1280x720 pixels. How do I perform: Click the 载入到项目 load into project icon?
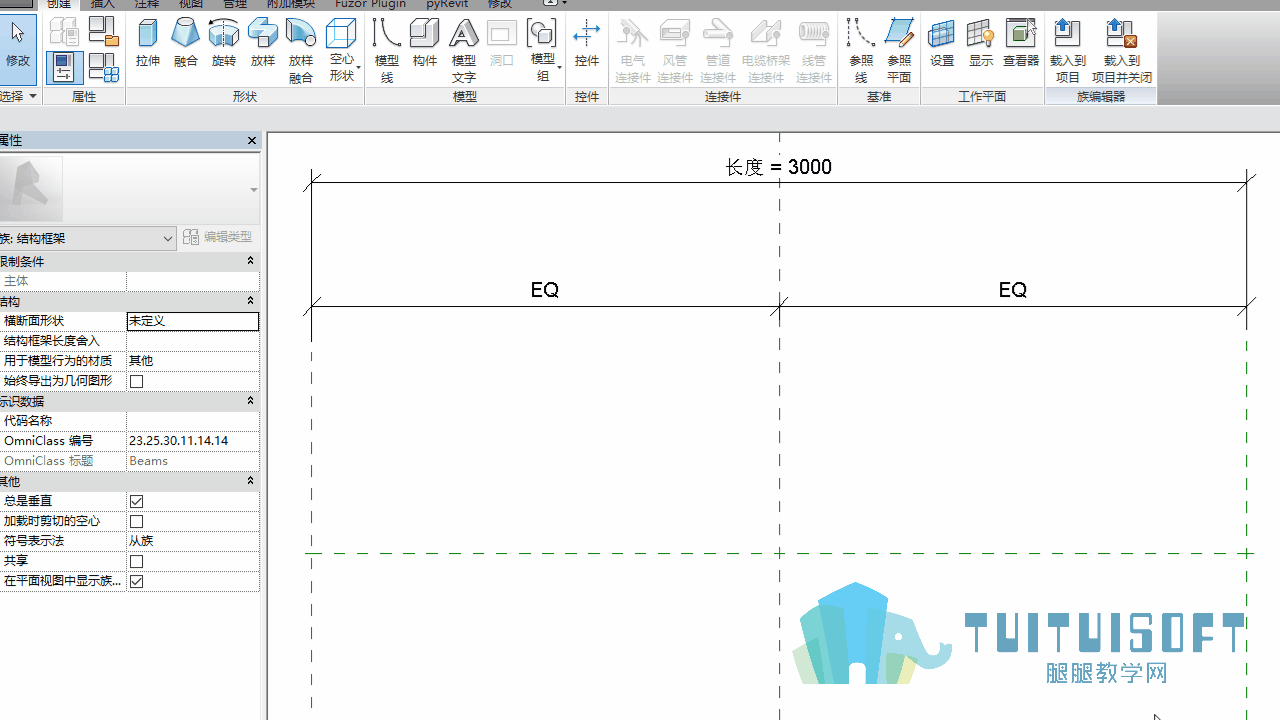tap(1068, 50)
